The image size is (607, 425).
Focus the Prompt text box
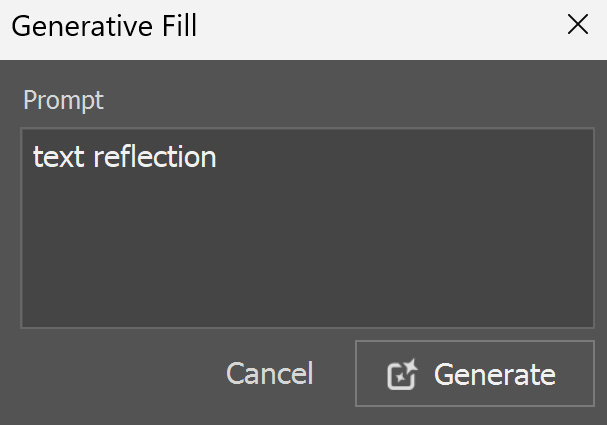coord(307,228)
